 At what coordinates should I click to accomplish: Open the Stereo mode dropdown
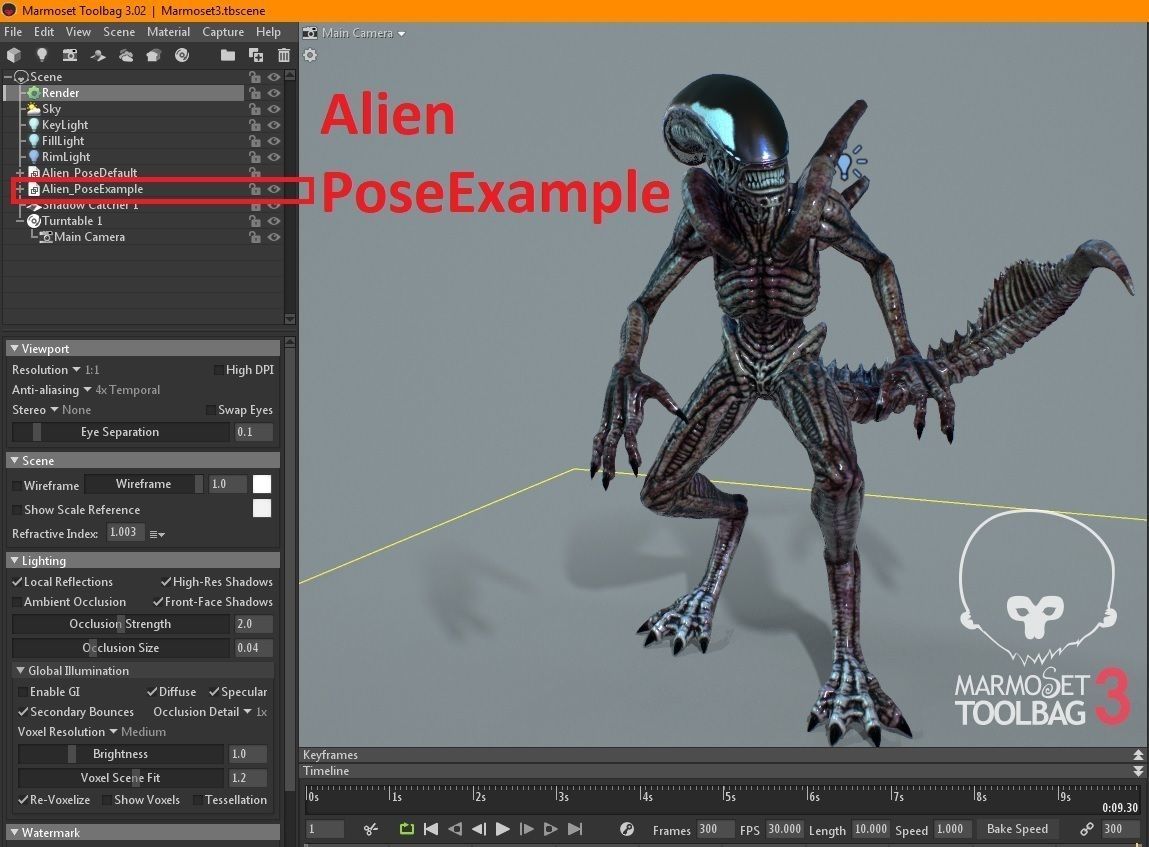[x=53, y=410]
